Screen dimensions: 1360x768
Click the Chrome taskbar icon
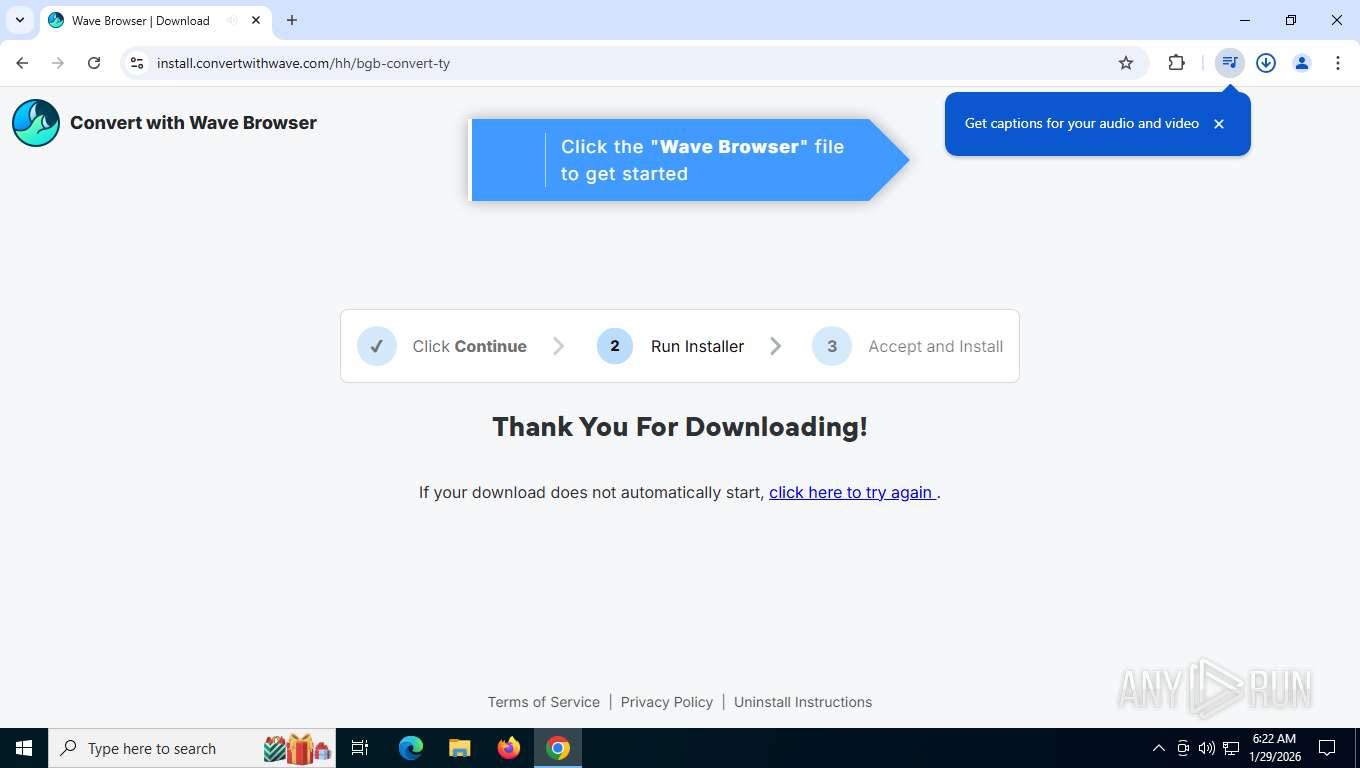point(558,748)
